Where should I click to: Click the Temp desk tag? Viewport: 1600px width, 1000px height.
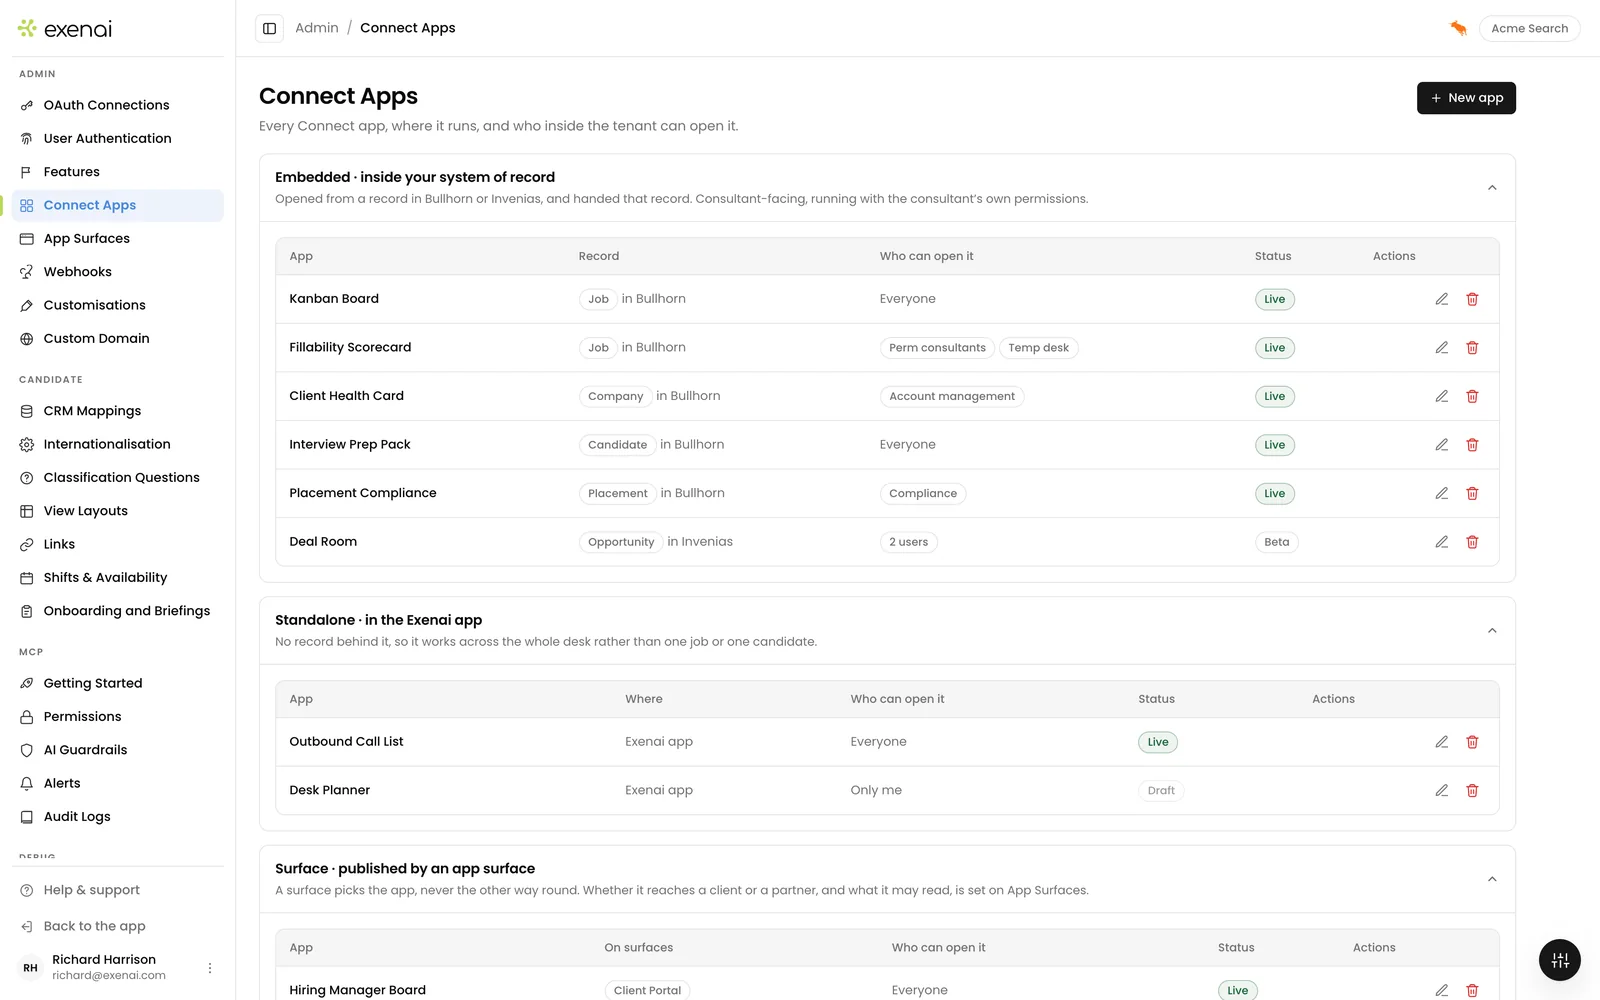click(1038, 348)
